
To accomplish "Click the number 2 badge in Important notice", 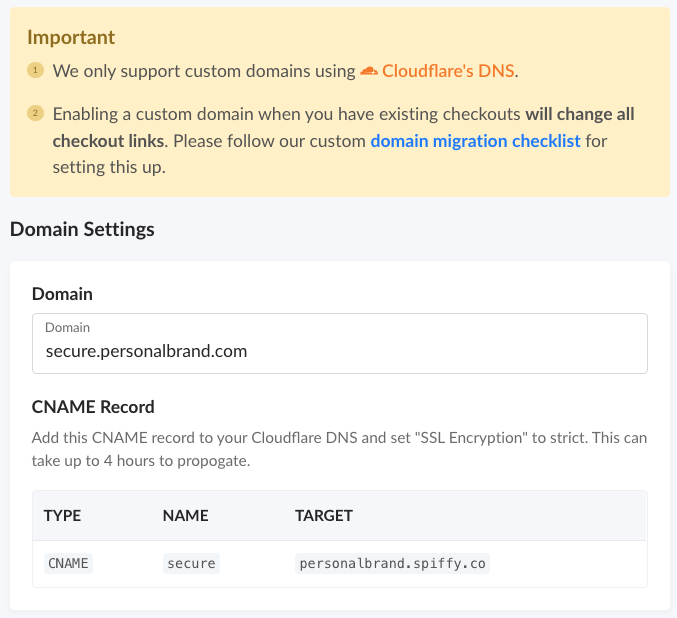I will [35, 113].
